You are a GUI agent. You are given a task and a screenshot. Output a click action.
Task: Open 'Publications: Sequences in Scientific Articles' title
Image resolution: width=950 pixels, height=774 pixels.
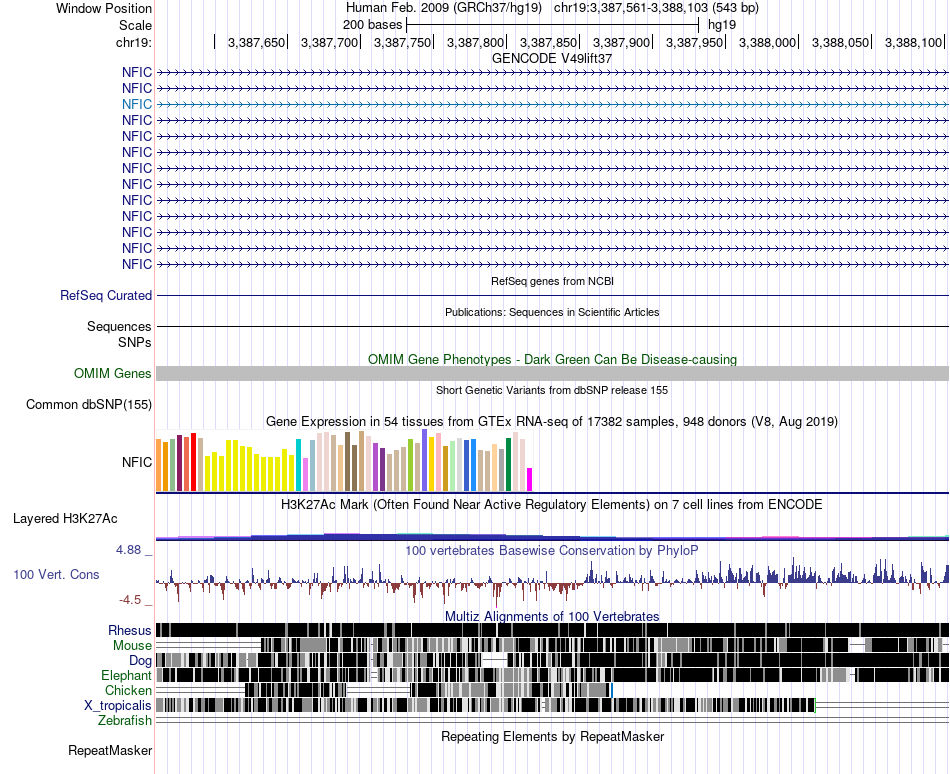[x=552, y=312]
